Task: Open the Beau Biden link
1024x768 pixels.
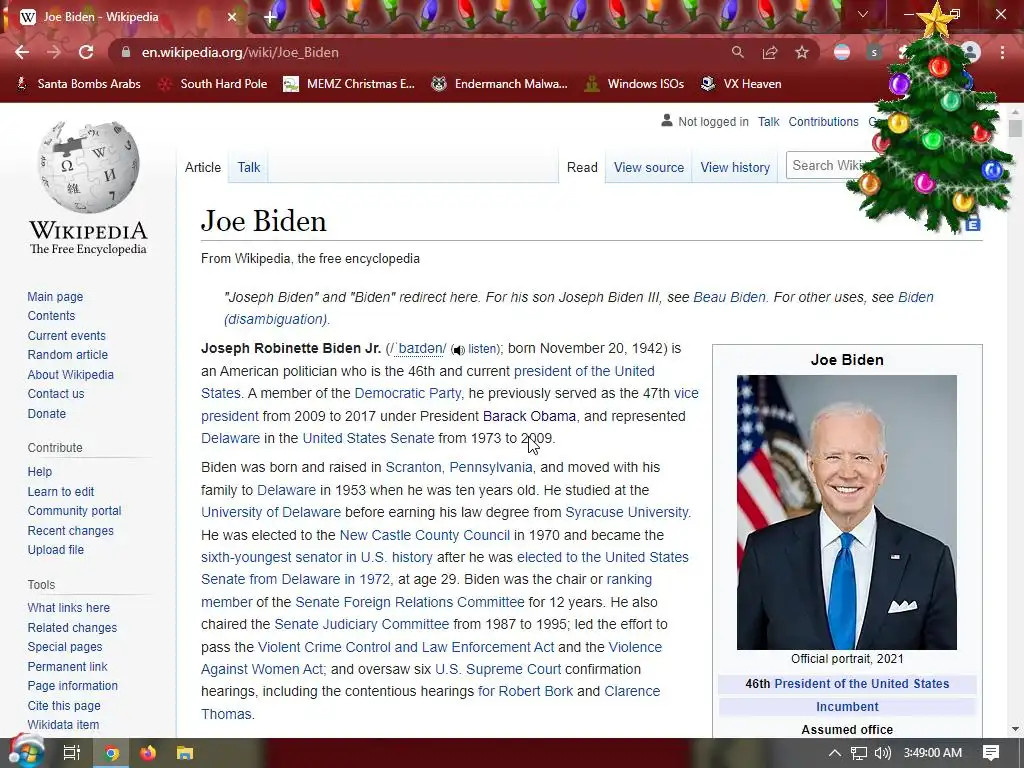Action: click(729, 297)
